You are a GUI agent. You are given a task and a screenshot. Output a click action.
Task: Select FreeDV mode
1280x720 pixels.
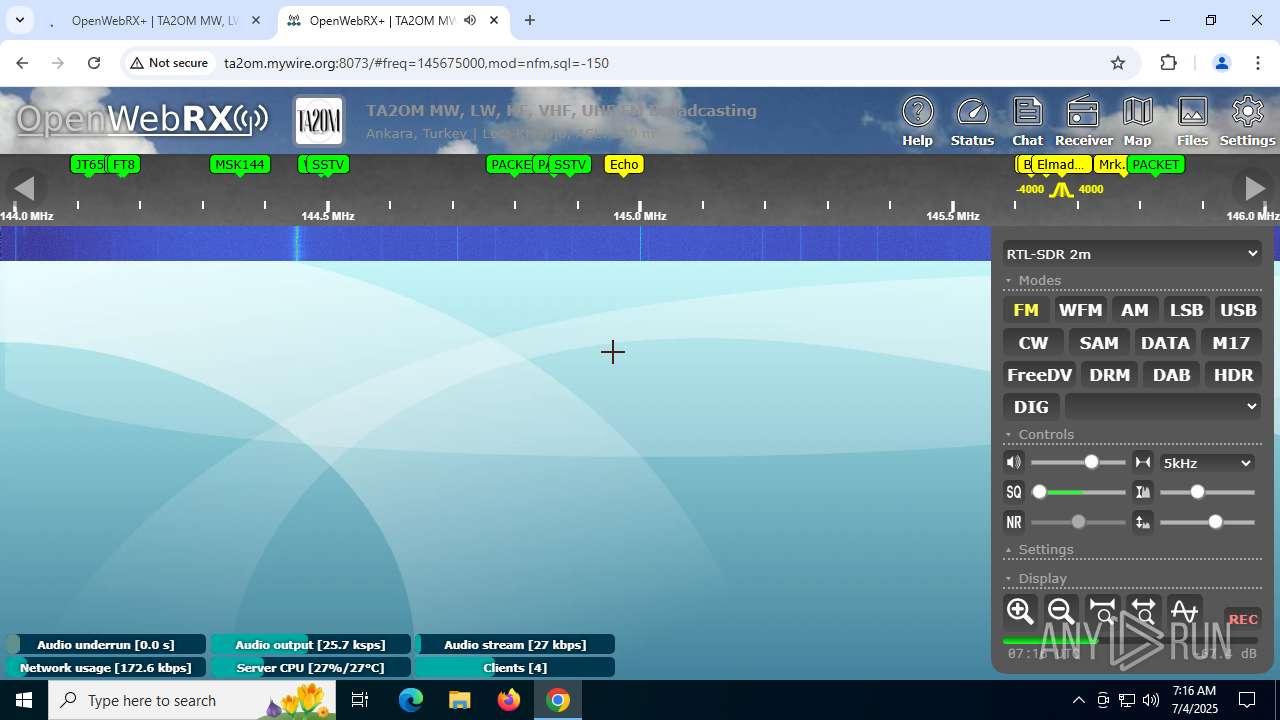1039,374
